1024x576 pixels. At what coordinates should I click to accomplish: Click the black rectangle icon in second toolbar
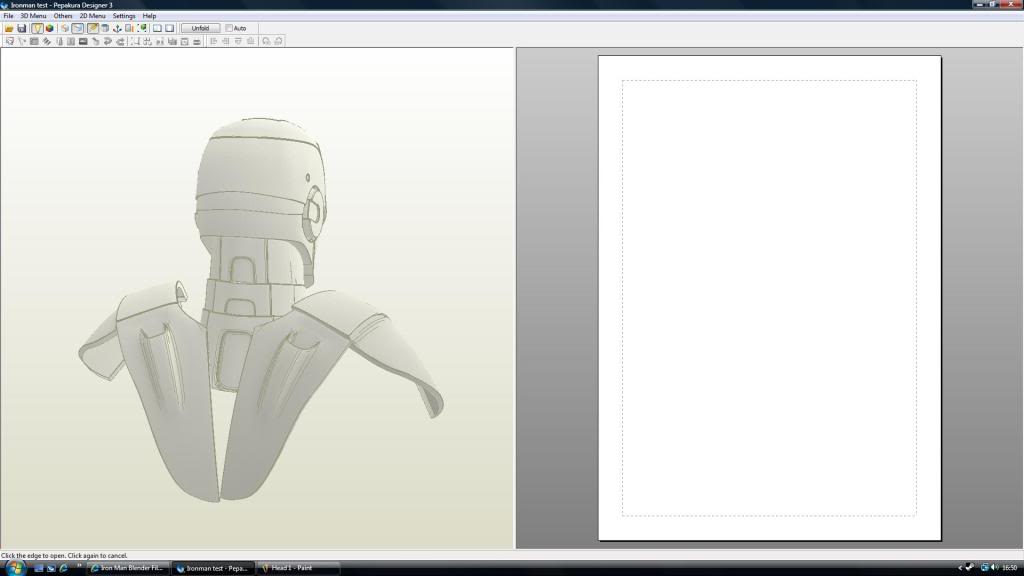[83, 41]
